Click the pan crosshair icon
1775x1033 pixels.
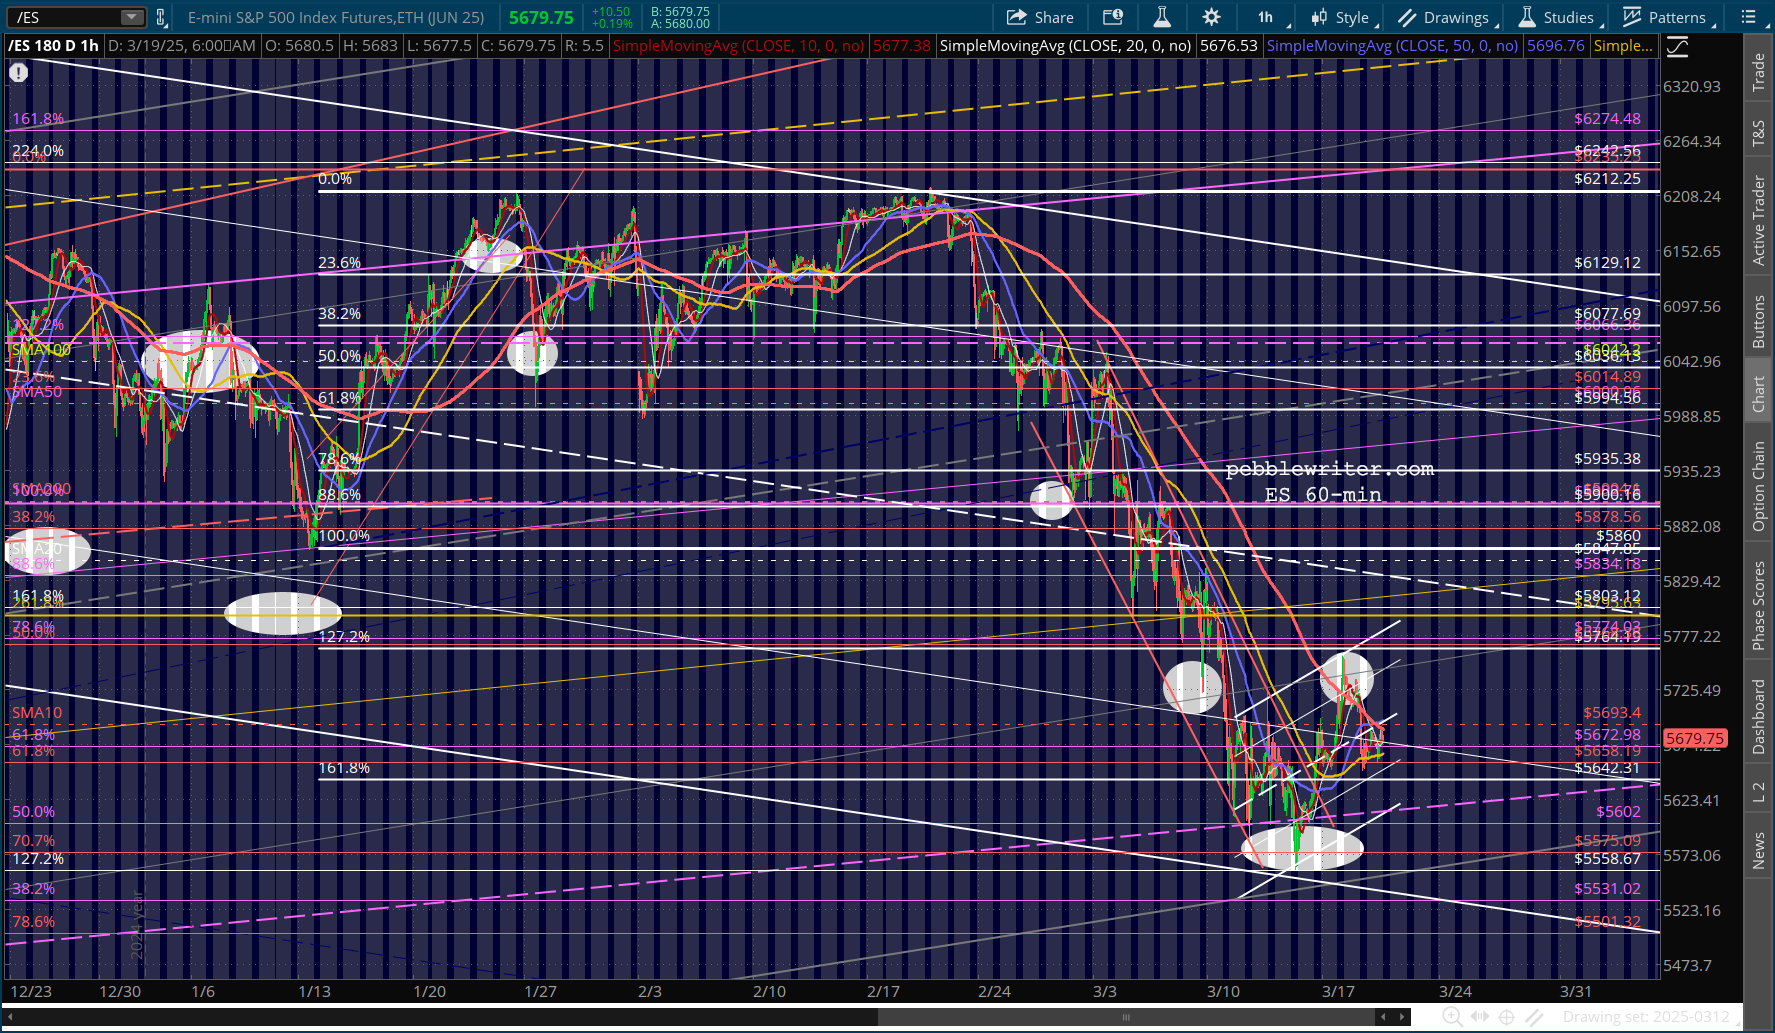pos(1507,1017)
